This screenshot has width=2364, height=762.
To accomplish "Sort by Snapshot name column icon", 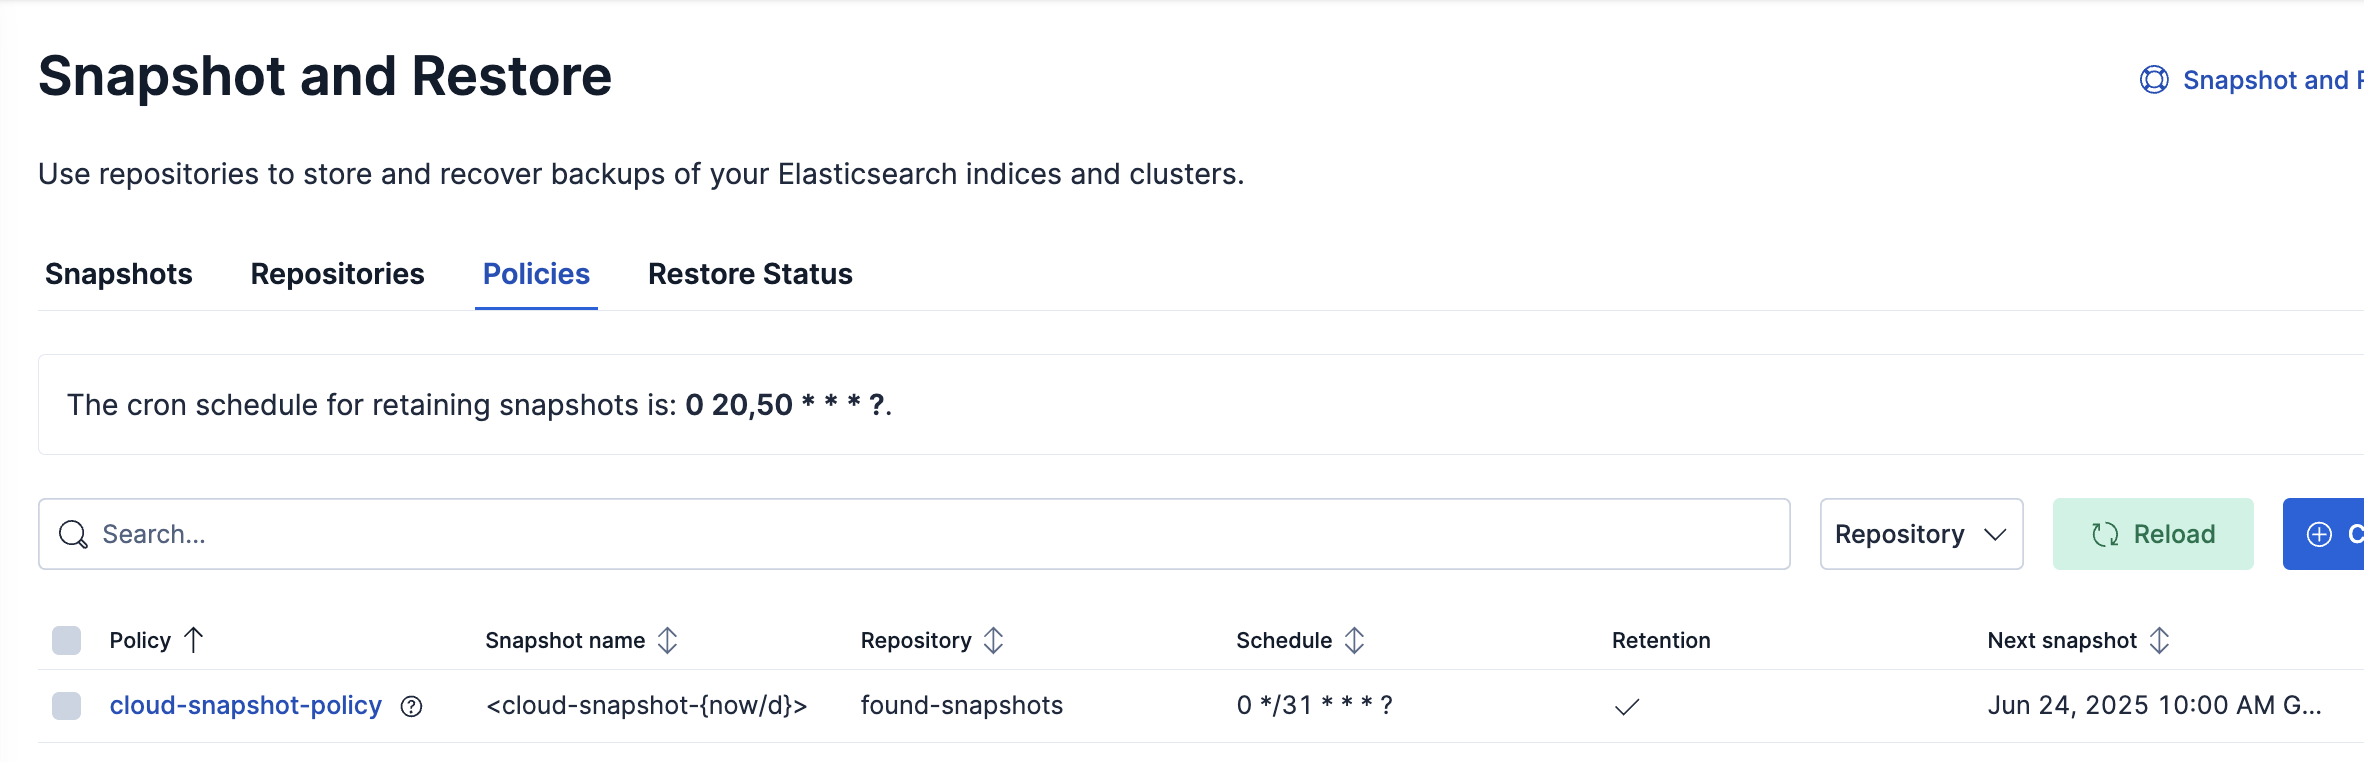I will tap(668, 640).
